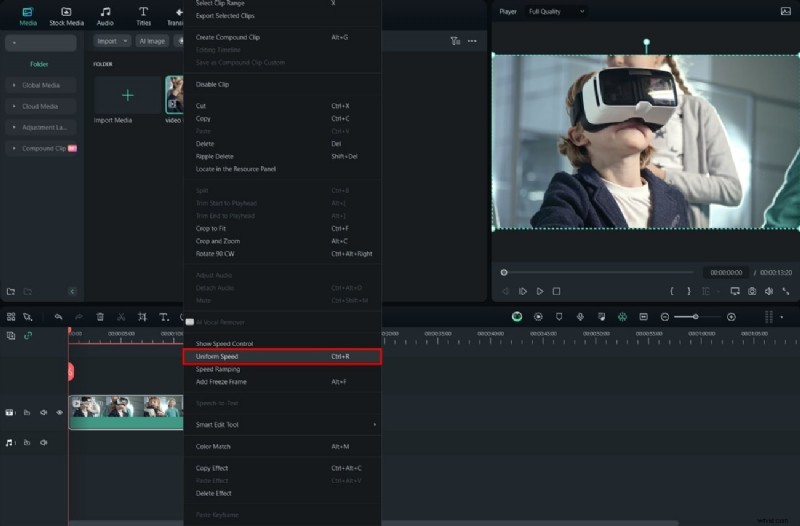Click the text T tool icon

click(164, 317)
